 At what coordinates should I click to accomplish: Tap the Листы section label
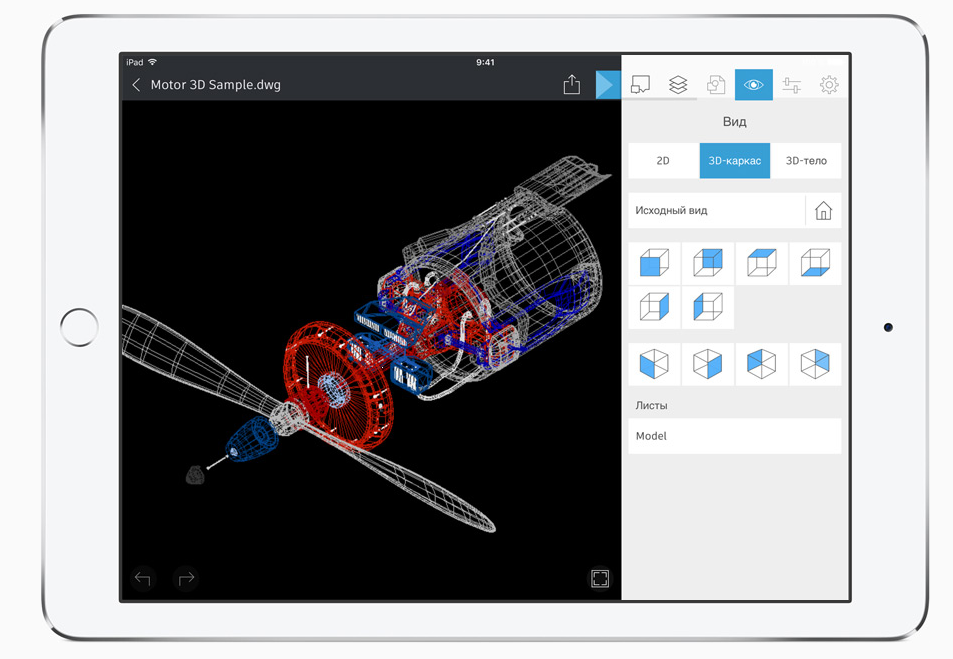[652, 405]
